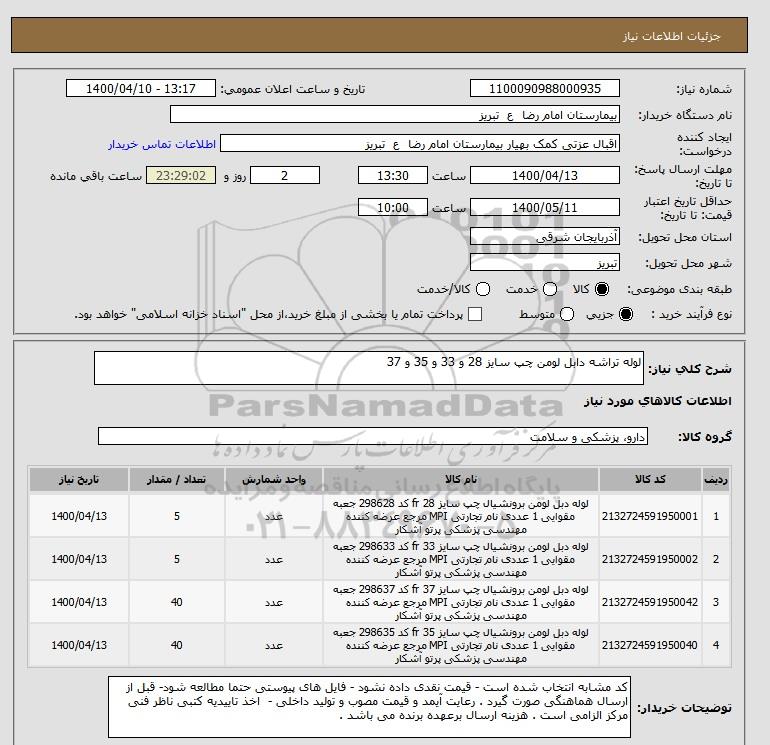770x745 pixels.
Task: Click the item name with size 37 fr
Action: 461,602
